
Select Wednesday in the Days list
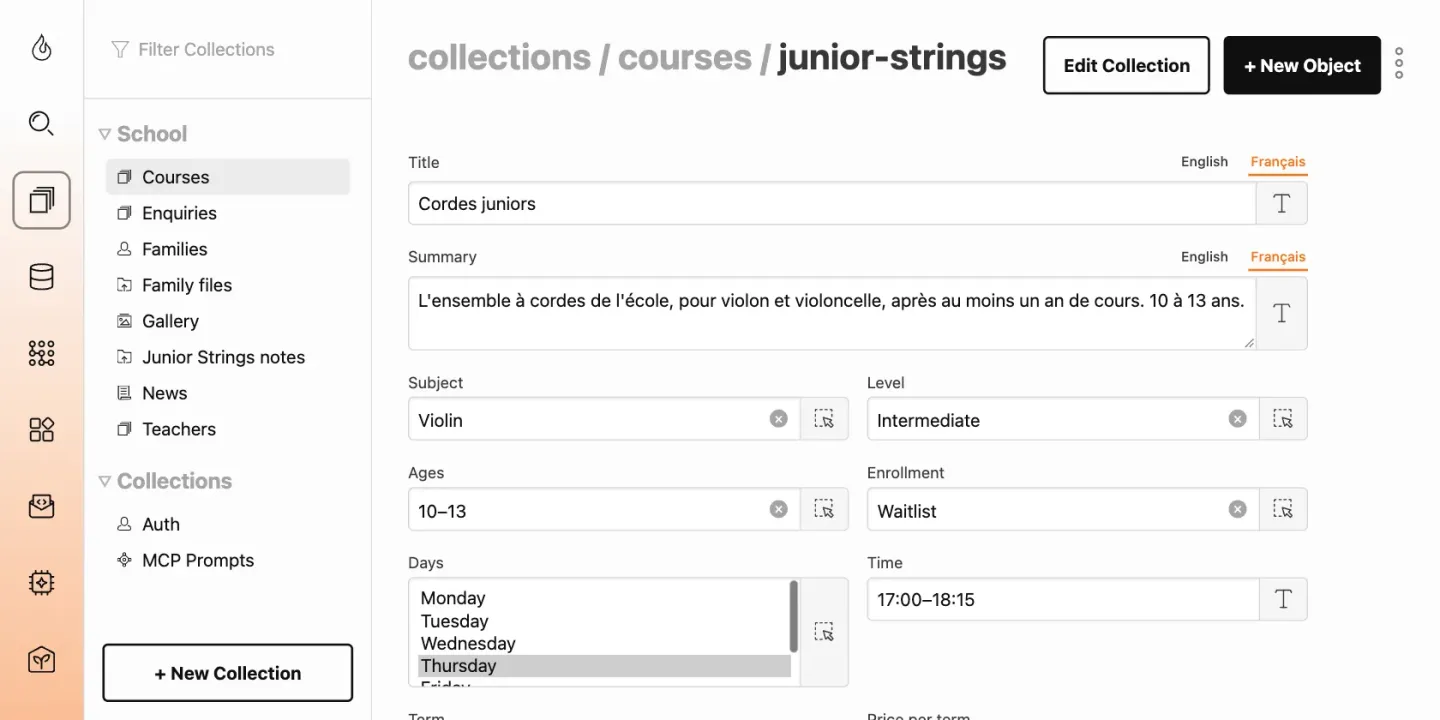pyautogui.click(x=604, y=643)
